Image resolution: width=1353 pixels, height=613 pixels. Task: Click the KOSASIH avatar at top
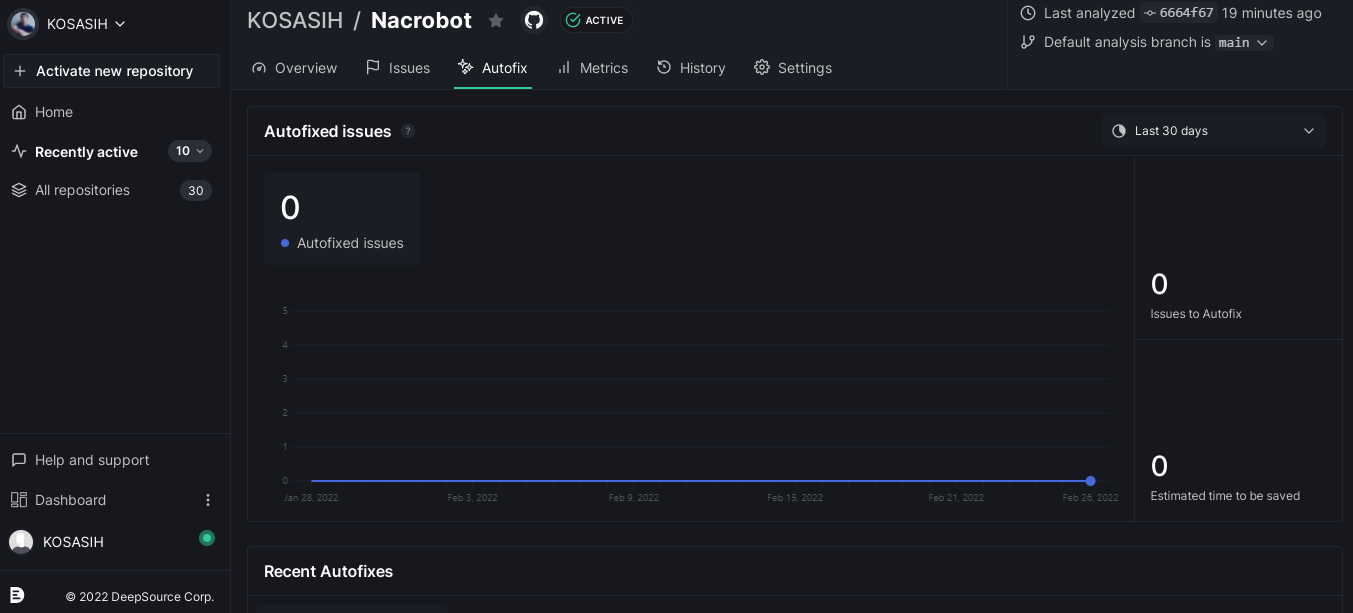pos(23,24)
